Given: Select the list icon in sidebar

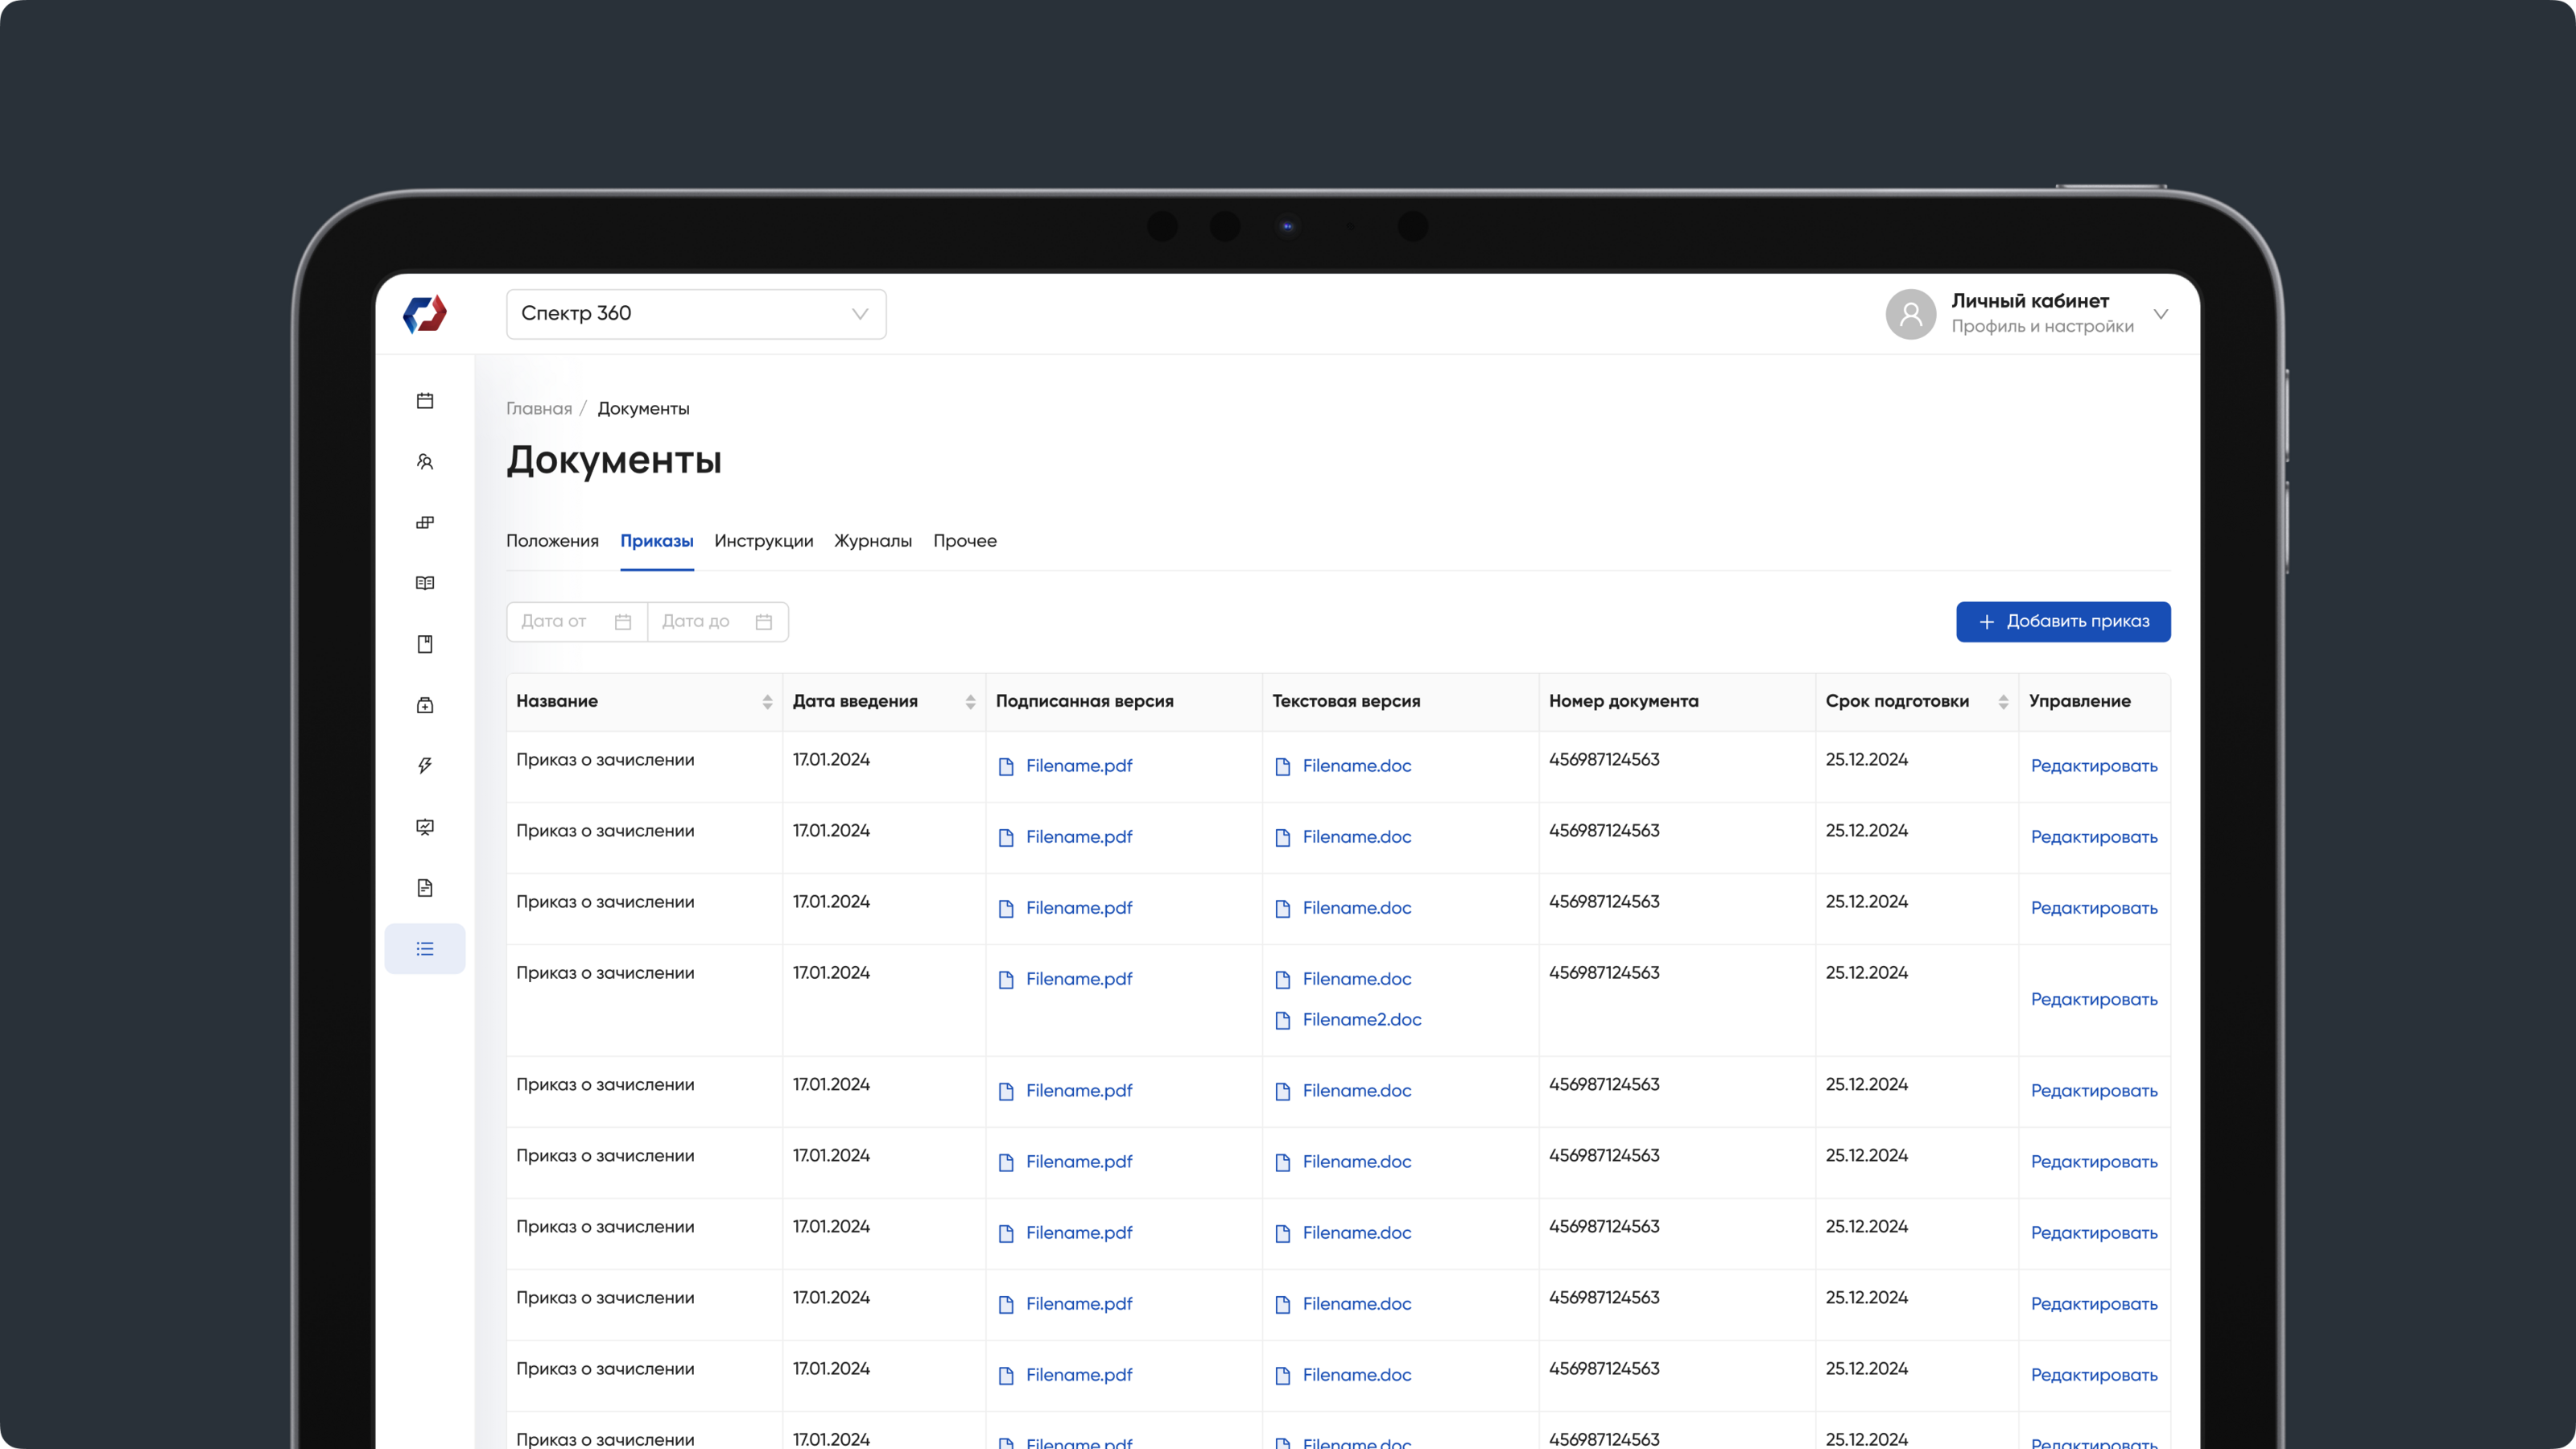Looking at the screenshot, I should pos(425,949).
